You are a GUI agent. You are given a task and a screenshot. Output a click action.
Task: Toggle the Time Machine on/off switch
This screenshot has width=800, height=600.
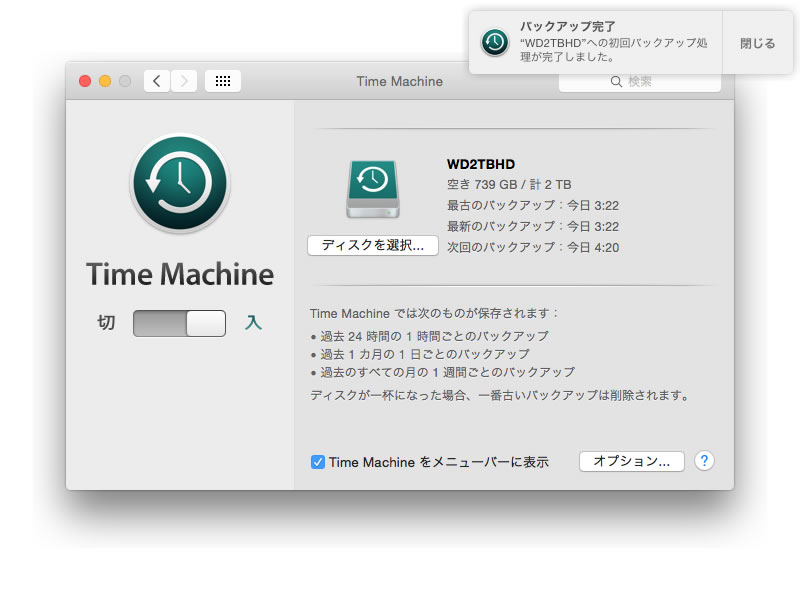coord(179,323)
